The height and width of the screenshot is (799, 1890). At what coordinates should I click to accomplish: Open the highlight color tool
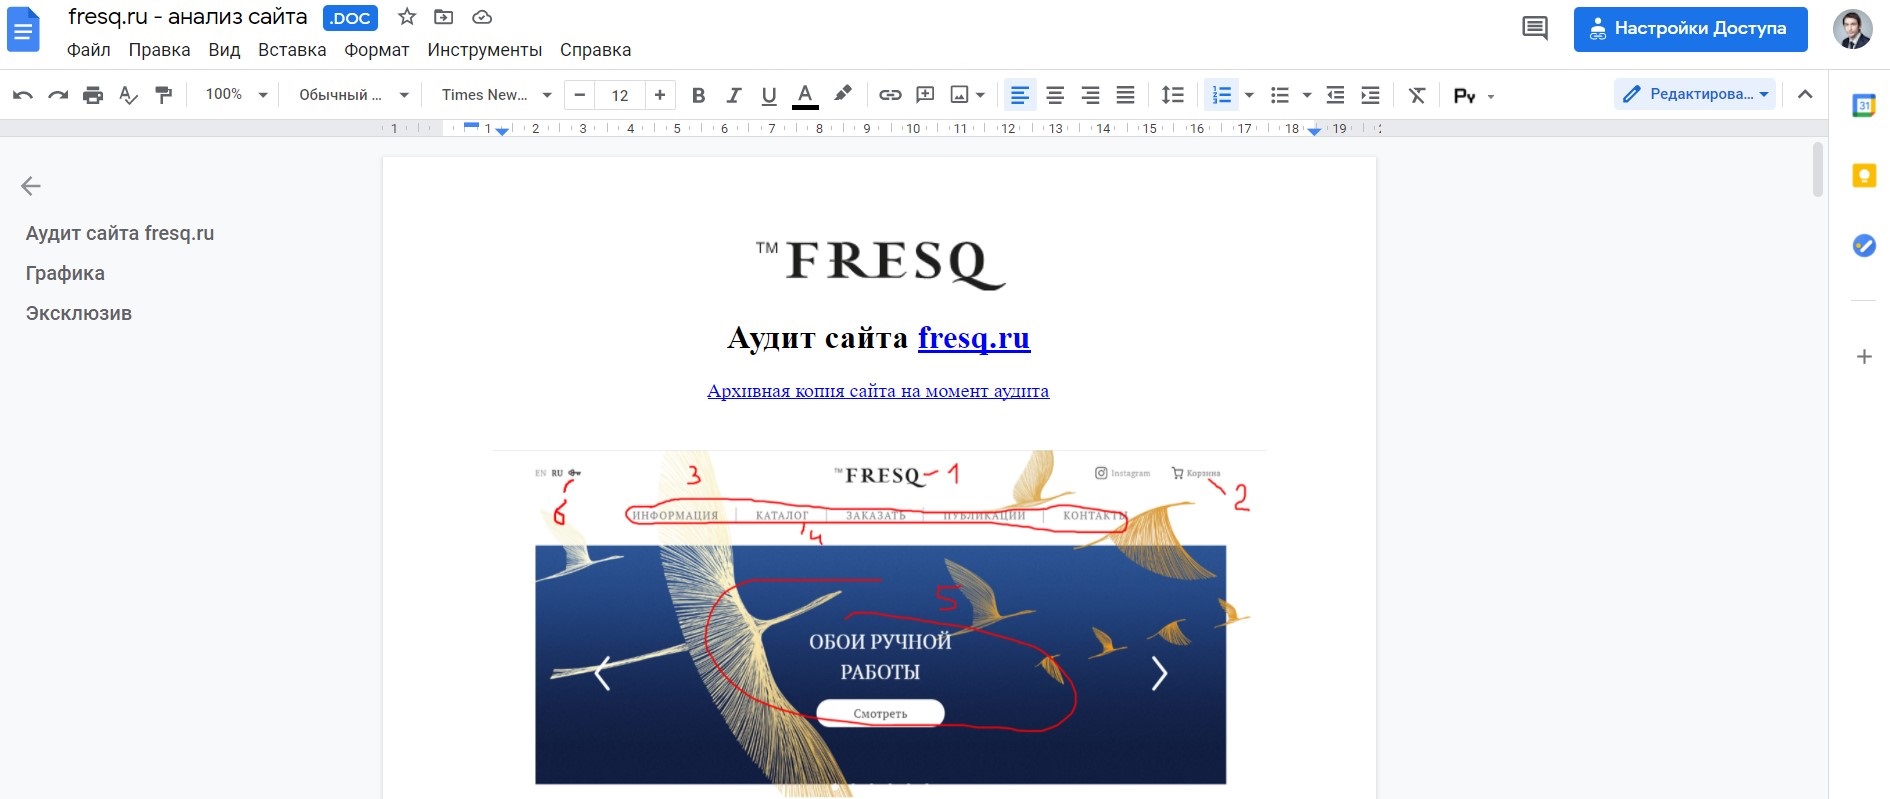tap(842, 95)
